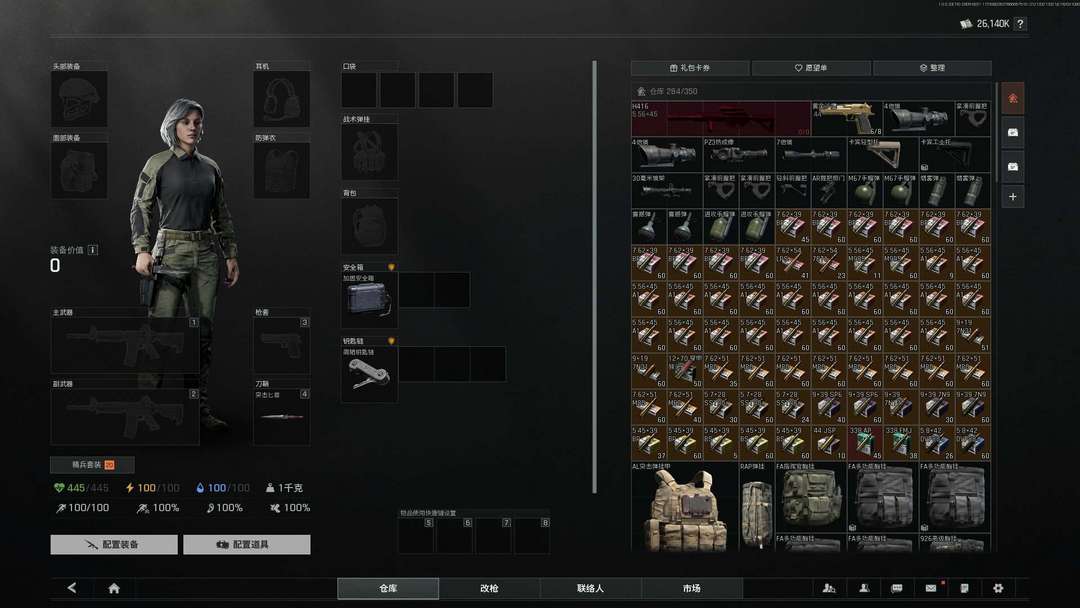
Task: Open the friends profile icon
Action: 864,588
